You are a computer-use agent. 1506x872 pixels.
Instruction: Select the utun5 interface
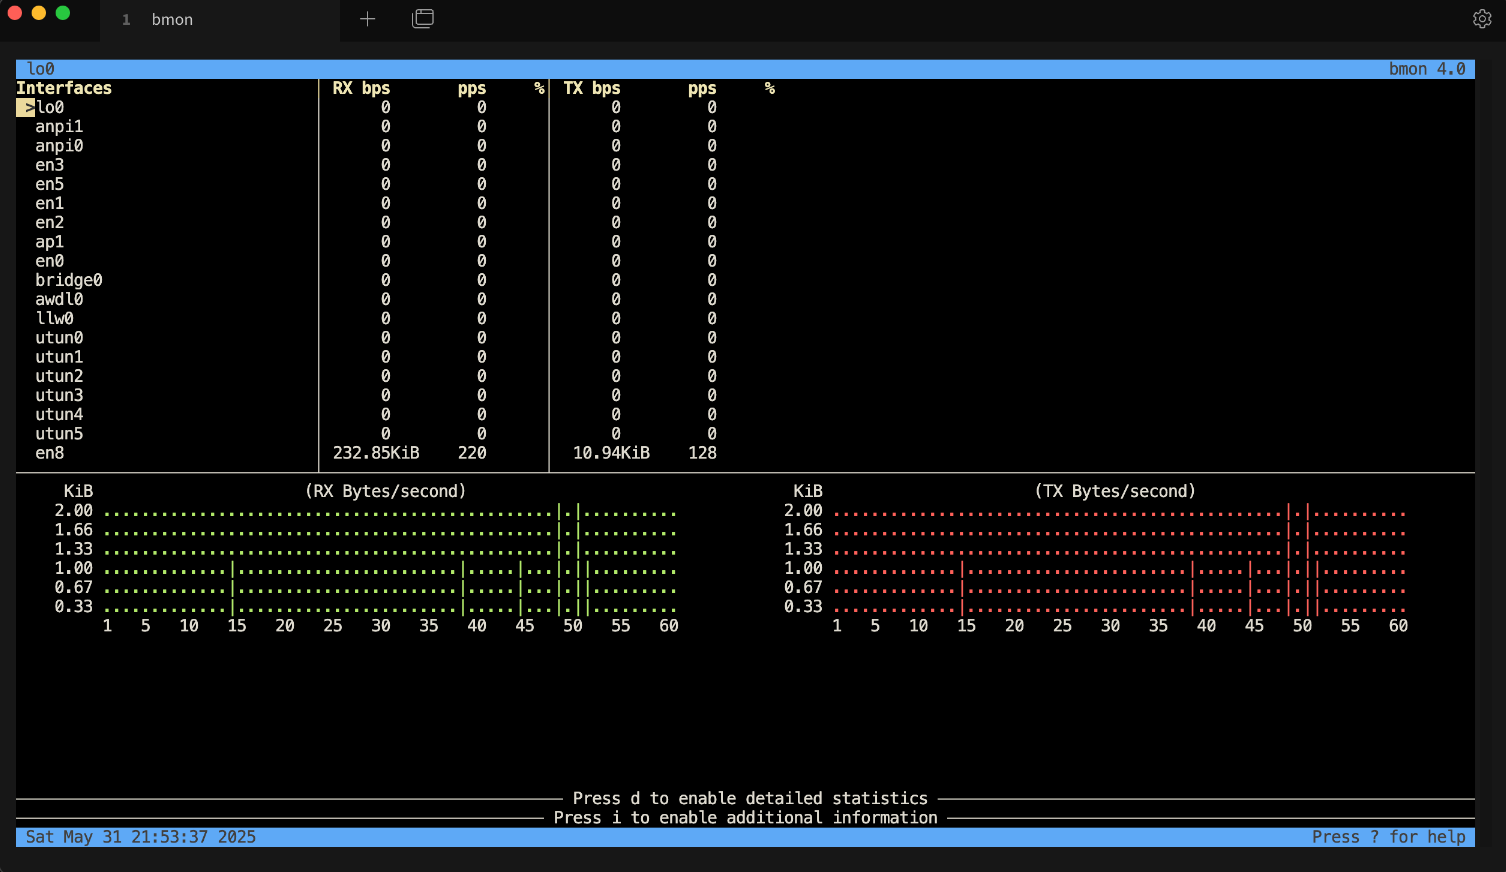(x=59, y=434)
